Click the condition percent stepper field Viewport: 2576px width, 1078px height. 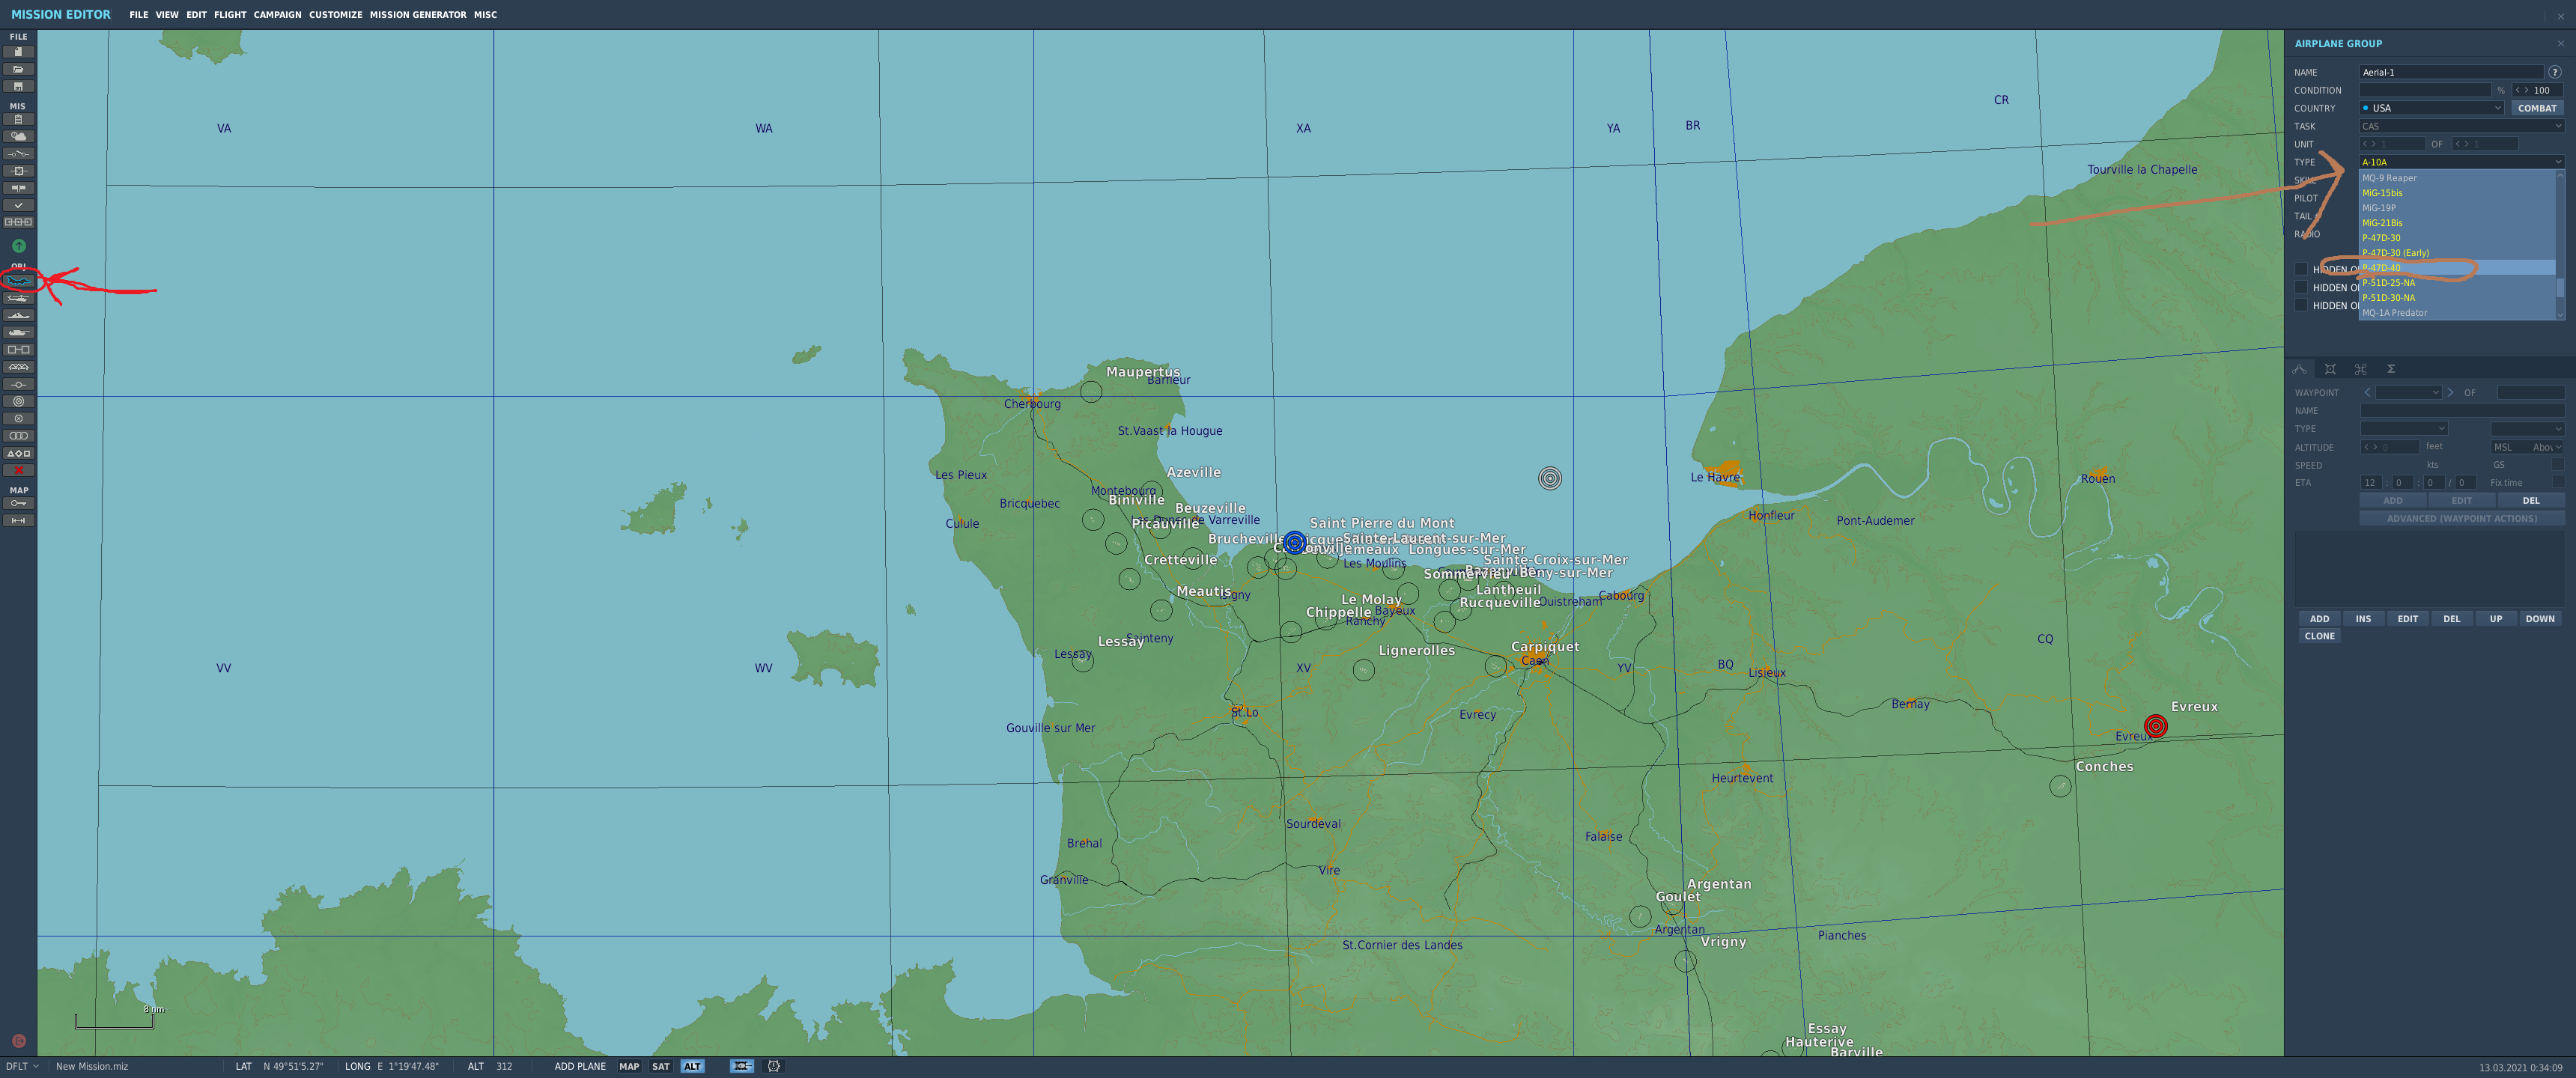[2538, 90]
